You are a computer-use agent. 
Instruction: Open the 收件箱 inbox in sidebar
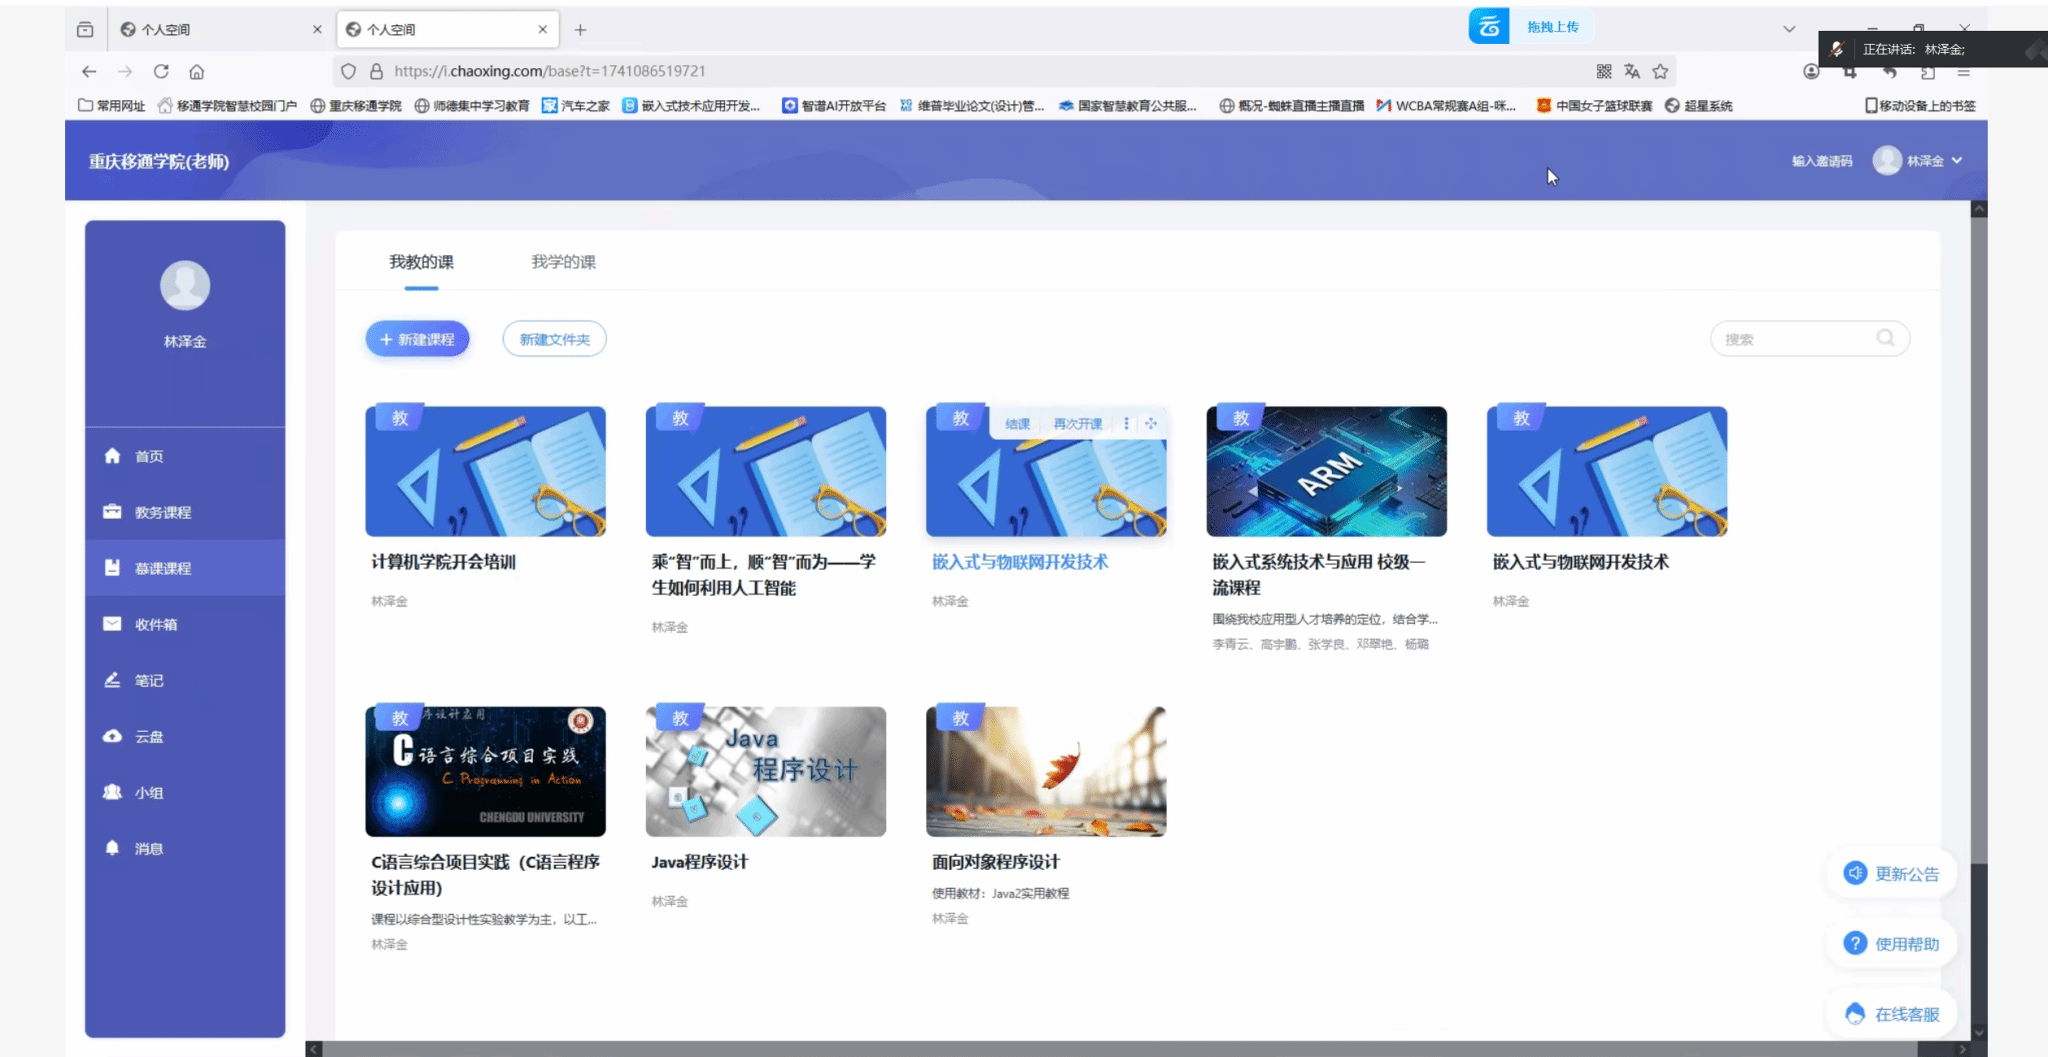(x=155, y=624)
